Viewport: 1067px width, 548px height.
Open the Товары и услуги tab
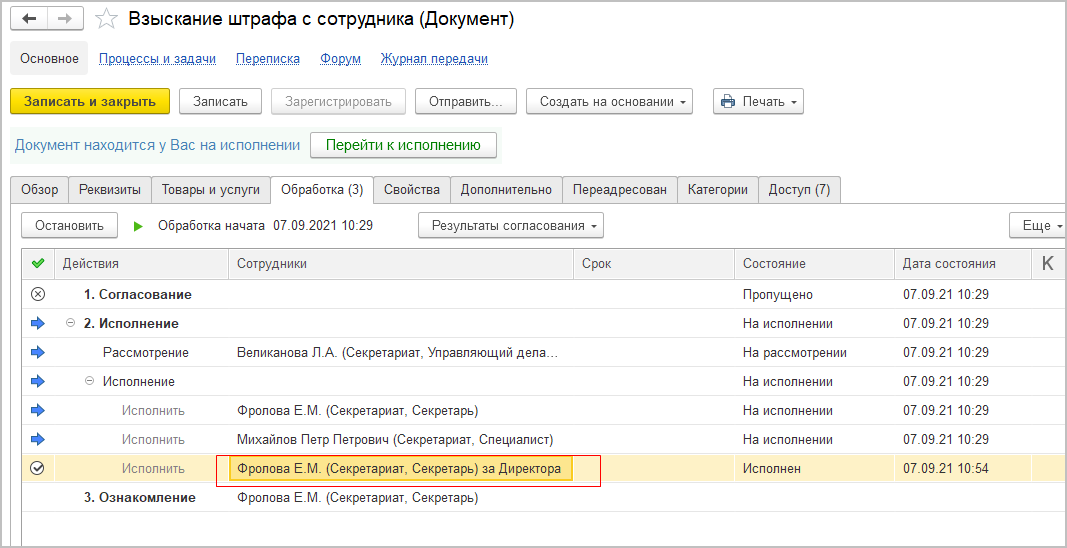(212, 189)
